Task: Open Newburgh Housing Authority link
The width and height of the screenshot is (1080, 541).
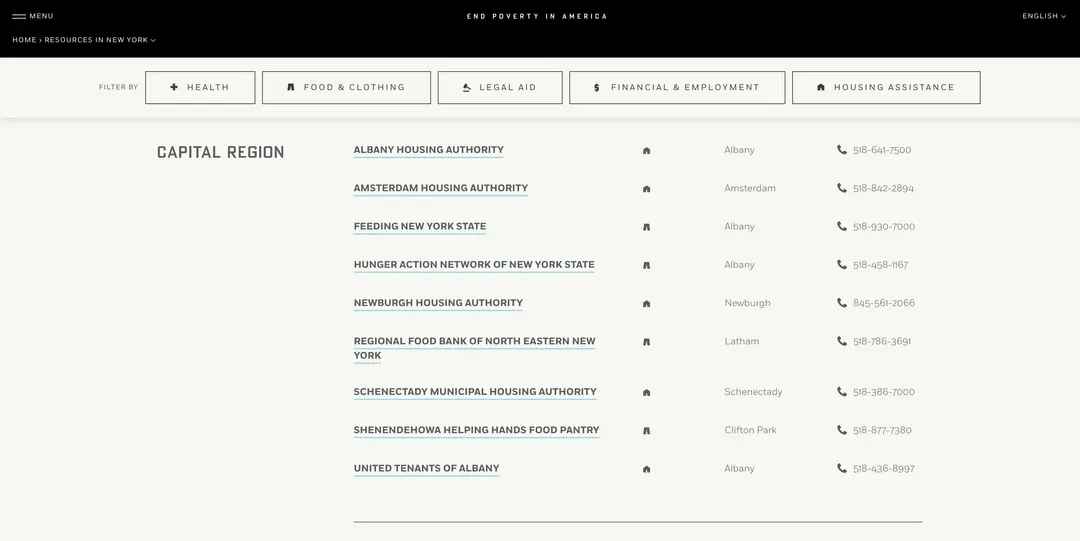Action: (x=438, y=303)
